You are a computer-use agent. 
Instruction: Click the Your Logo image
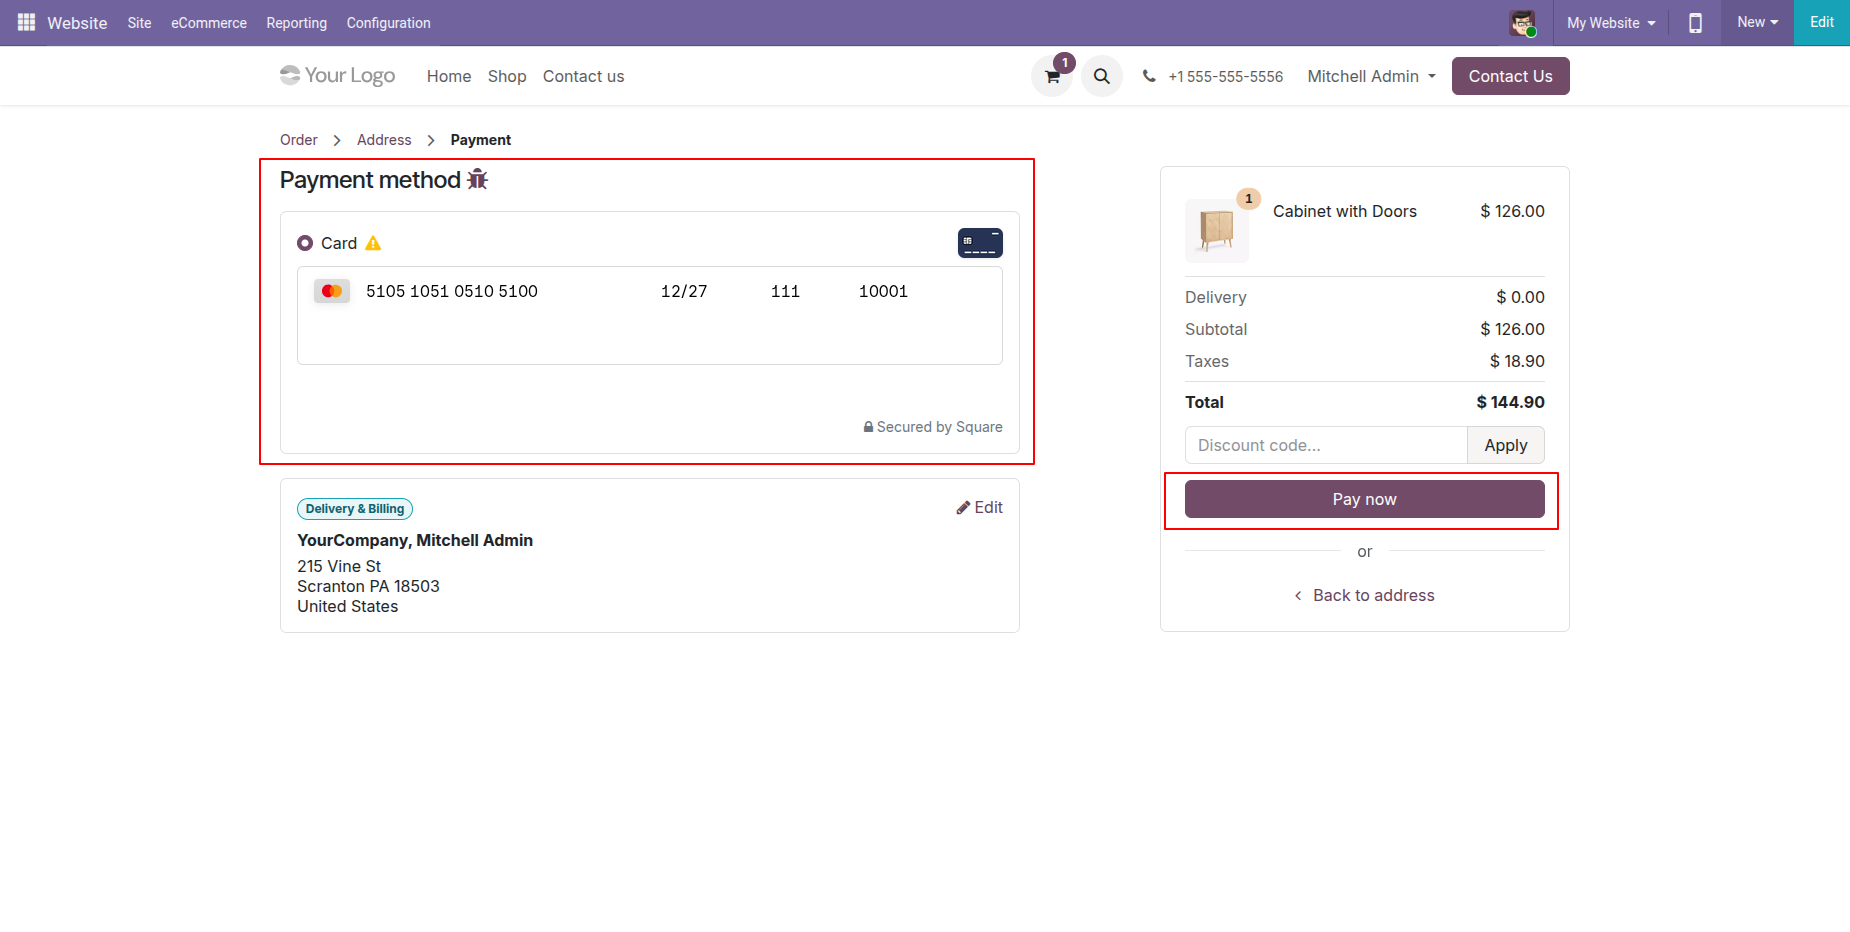point(338,76)
